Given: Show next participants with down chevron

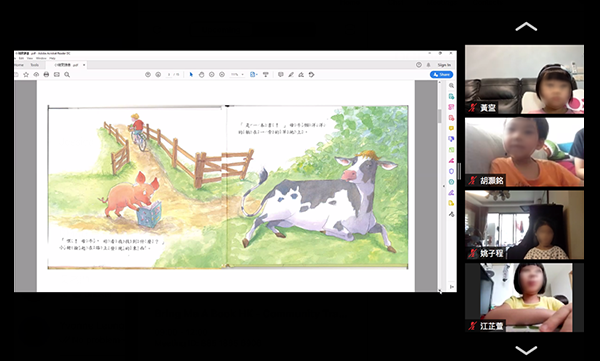Looking at the screenshot, I should pyautogui.click(x=526, y=350).
